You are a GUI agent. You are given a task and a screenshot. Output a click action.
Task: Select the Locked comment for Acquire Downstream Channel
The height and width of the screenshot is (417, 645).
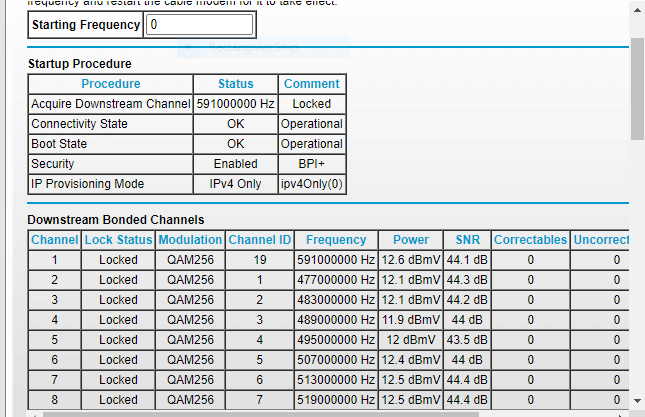click(312, 104)
